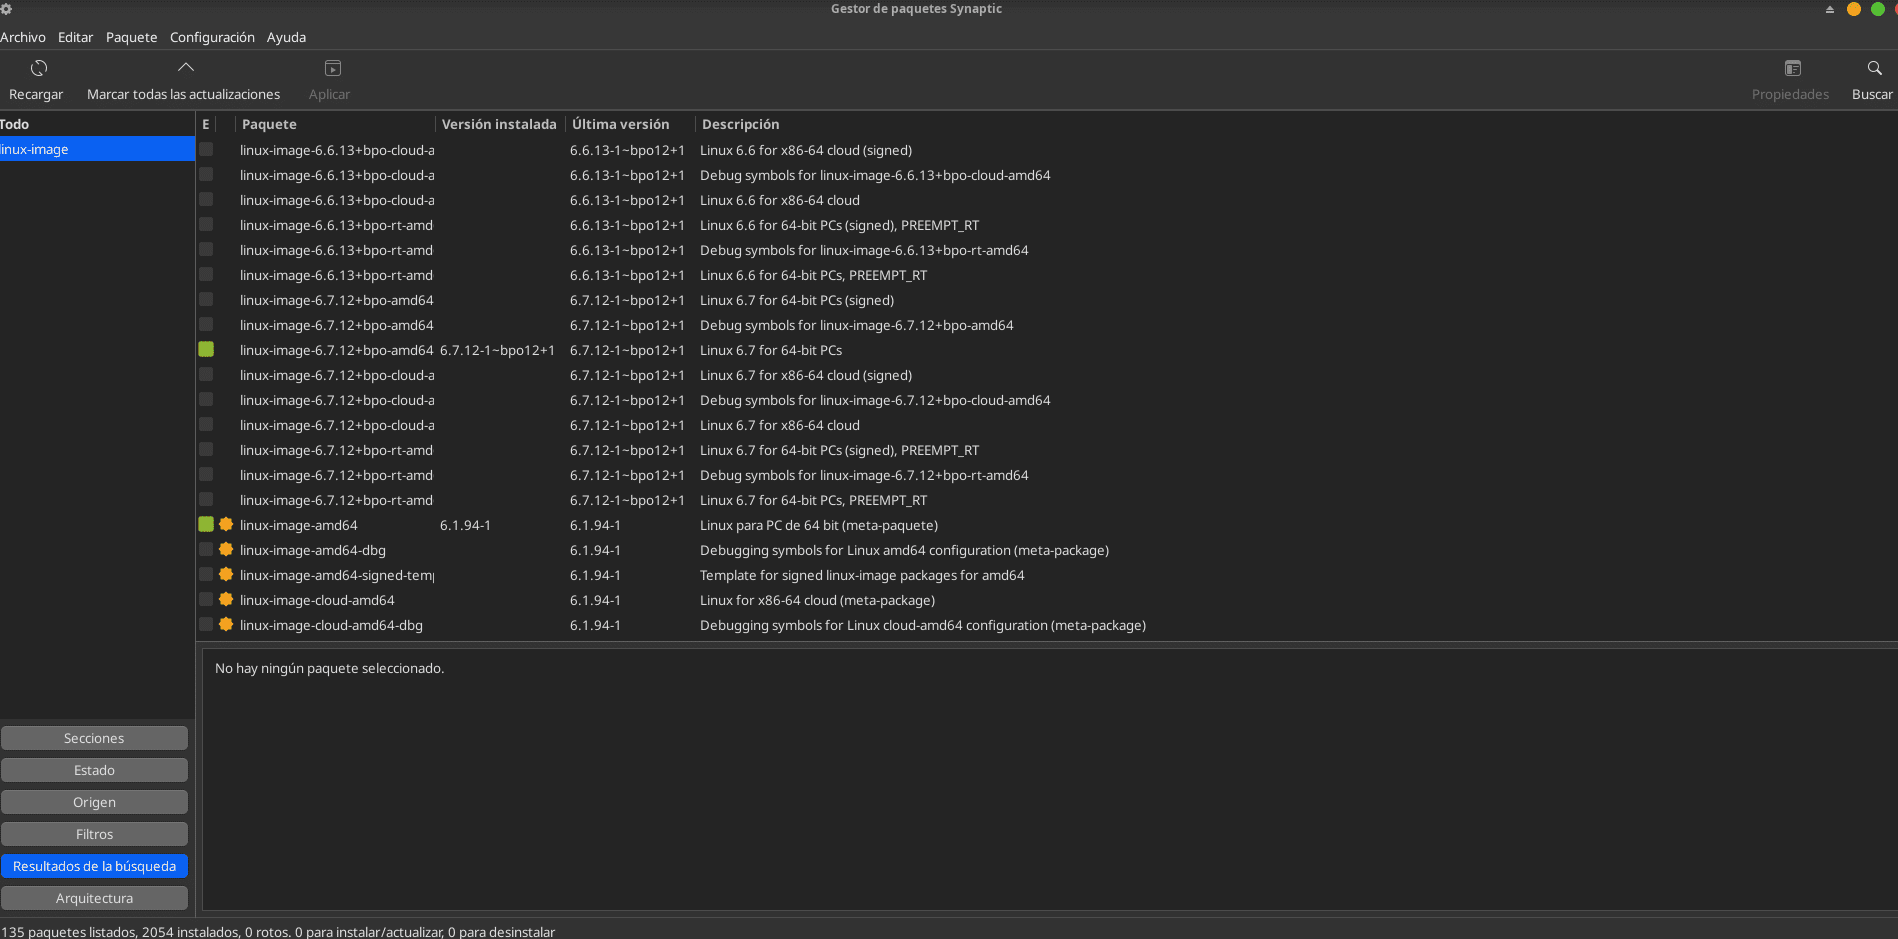Click the keep-above arrow in title bar
The width and height of the screenshot is (1898, 939).
point(1829,9)
